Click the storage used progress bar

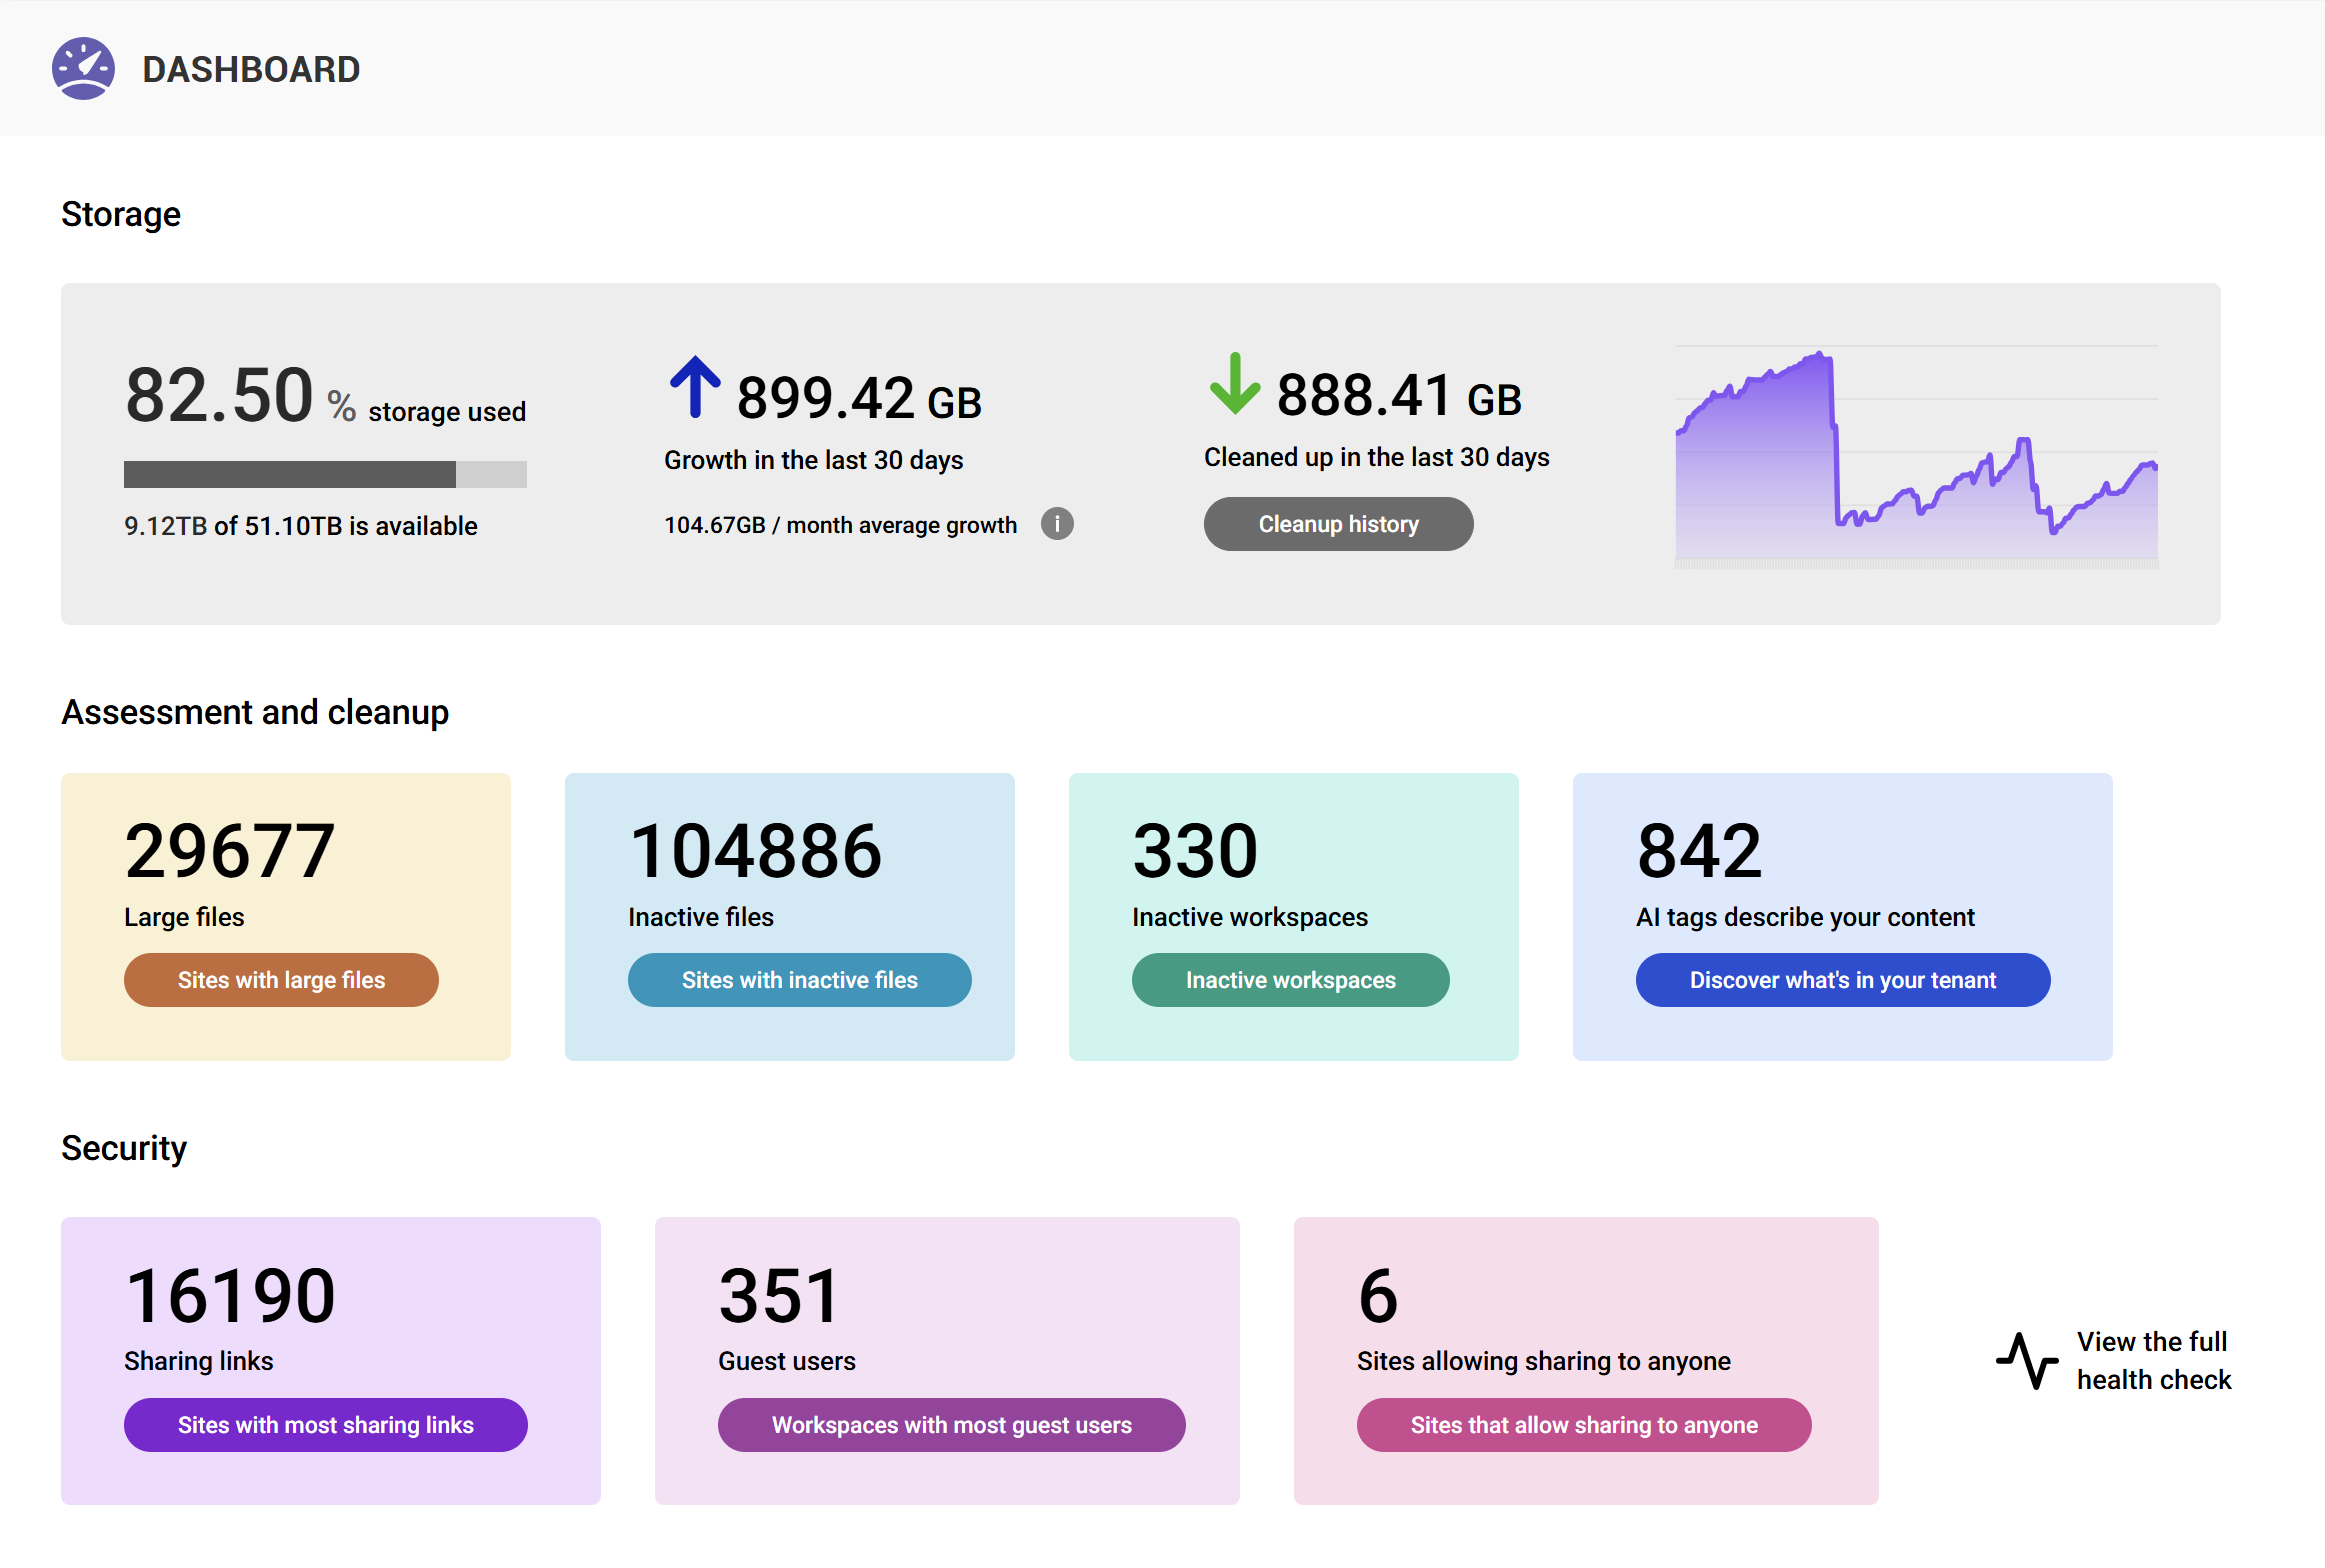[x=325, y=474]
